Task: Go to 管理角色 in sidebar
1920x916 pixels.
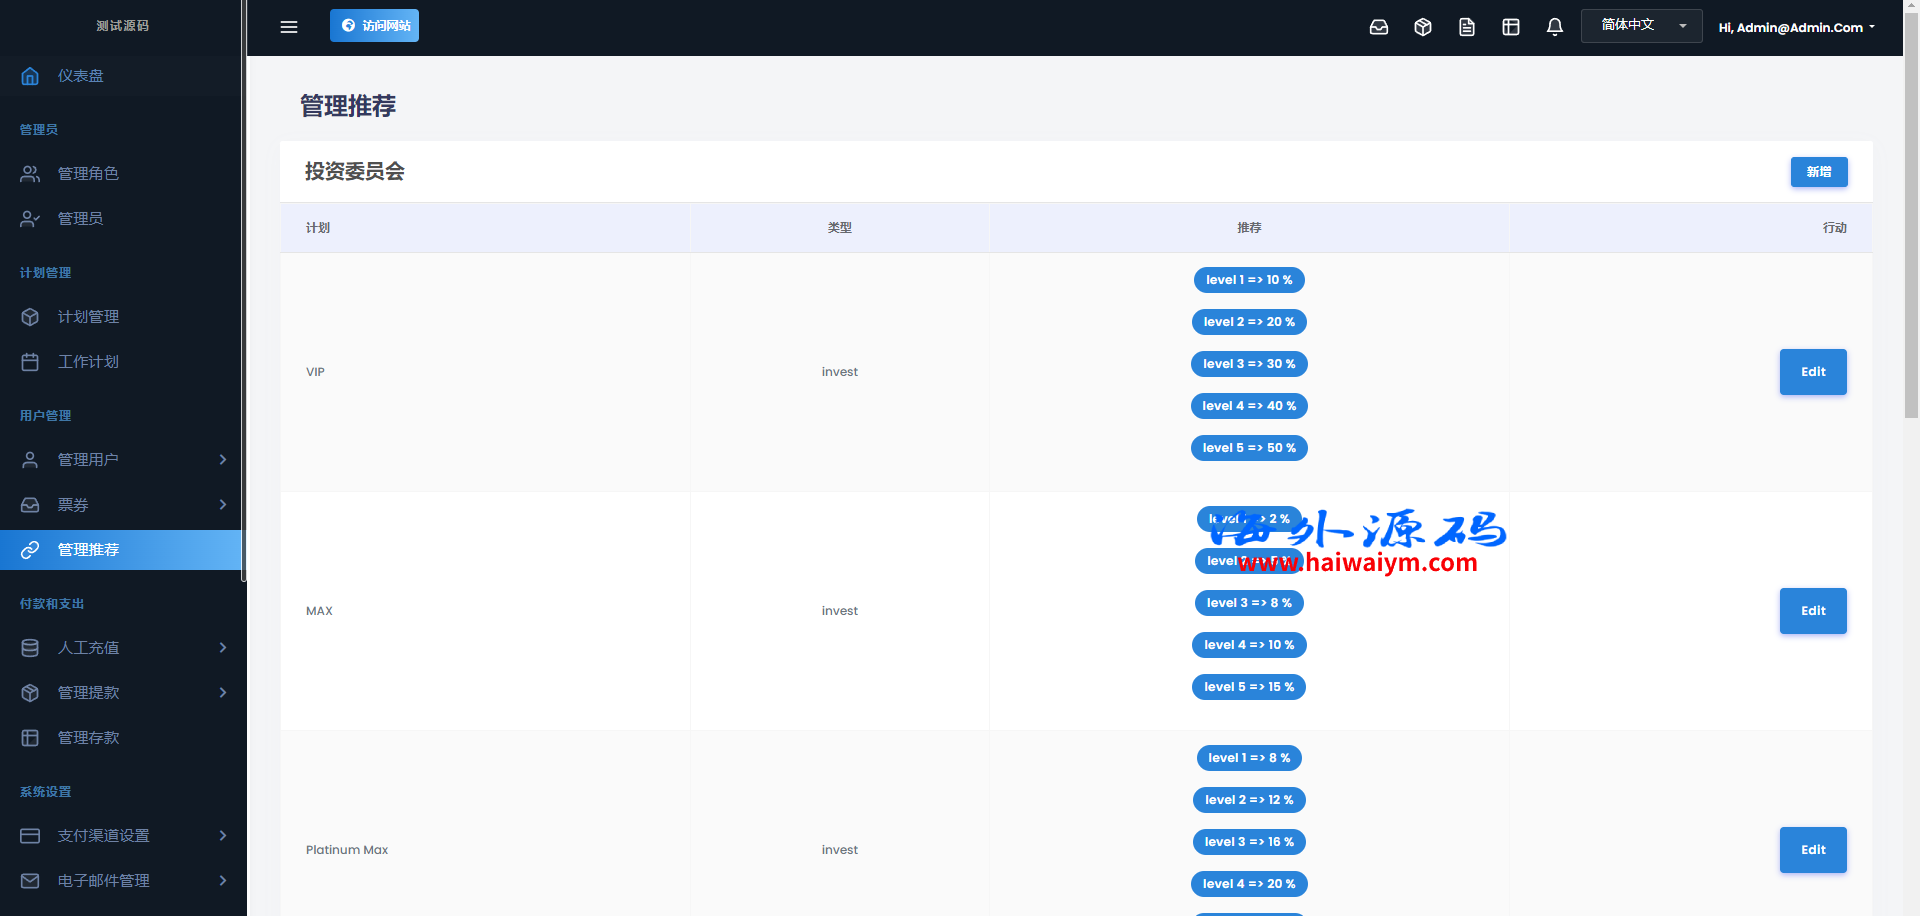Action: (x=88, y=174)
